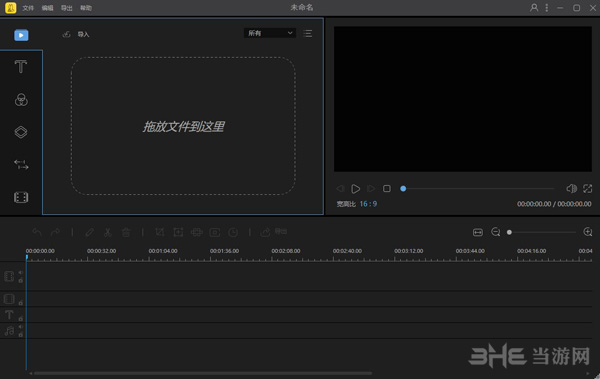Open the Media library tab
This screenshot has width=600, height=379.
(x=21, y=35)
